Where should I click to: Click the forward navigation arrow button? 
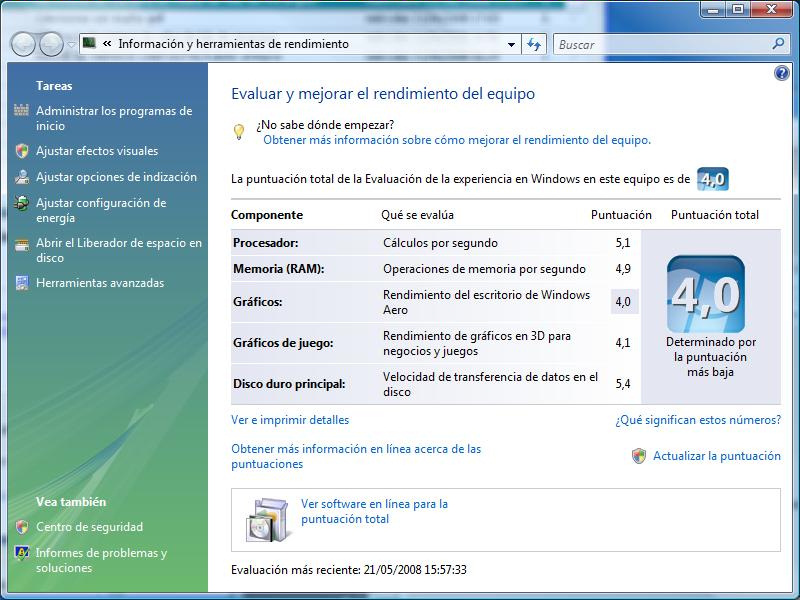(50, 44)
